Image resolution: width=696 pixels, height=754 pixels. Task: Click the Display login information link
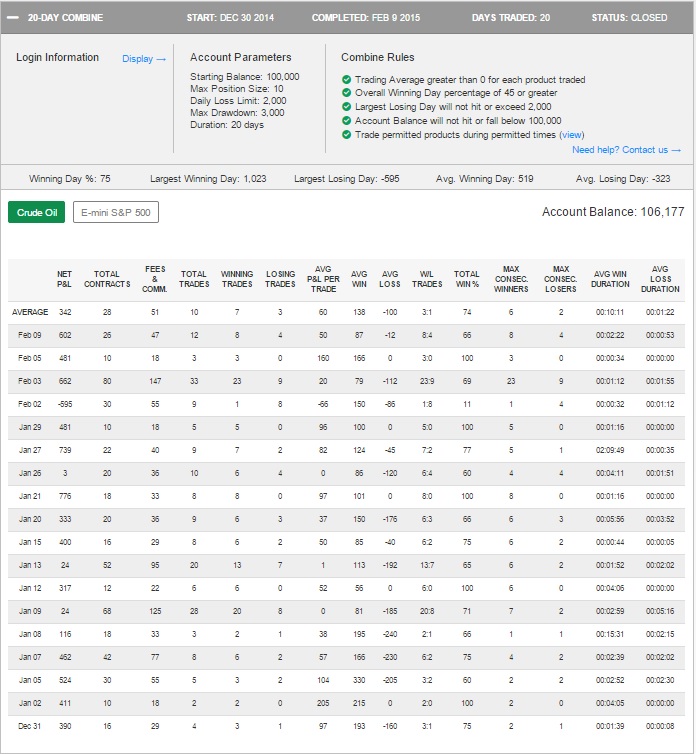(144, 59)
